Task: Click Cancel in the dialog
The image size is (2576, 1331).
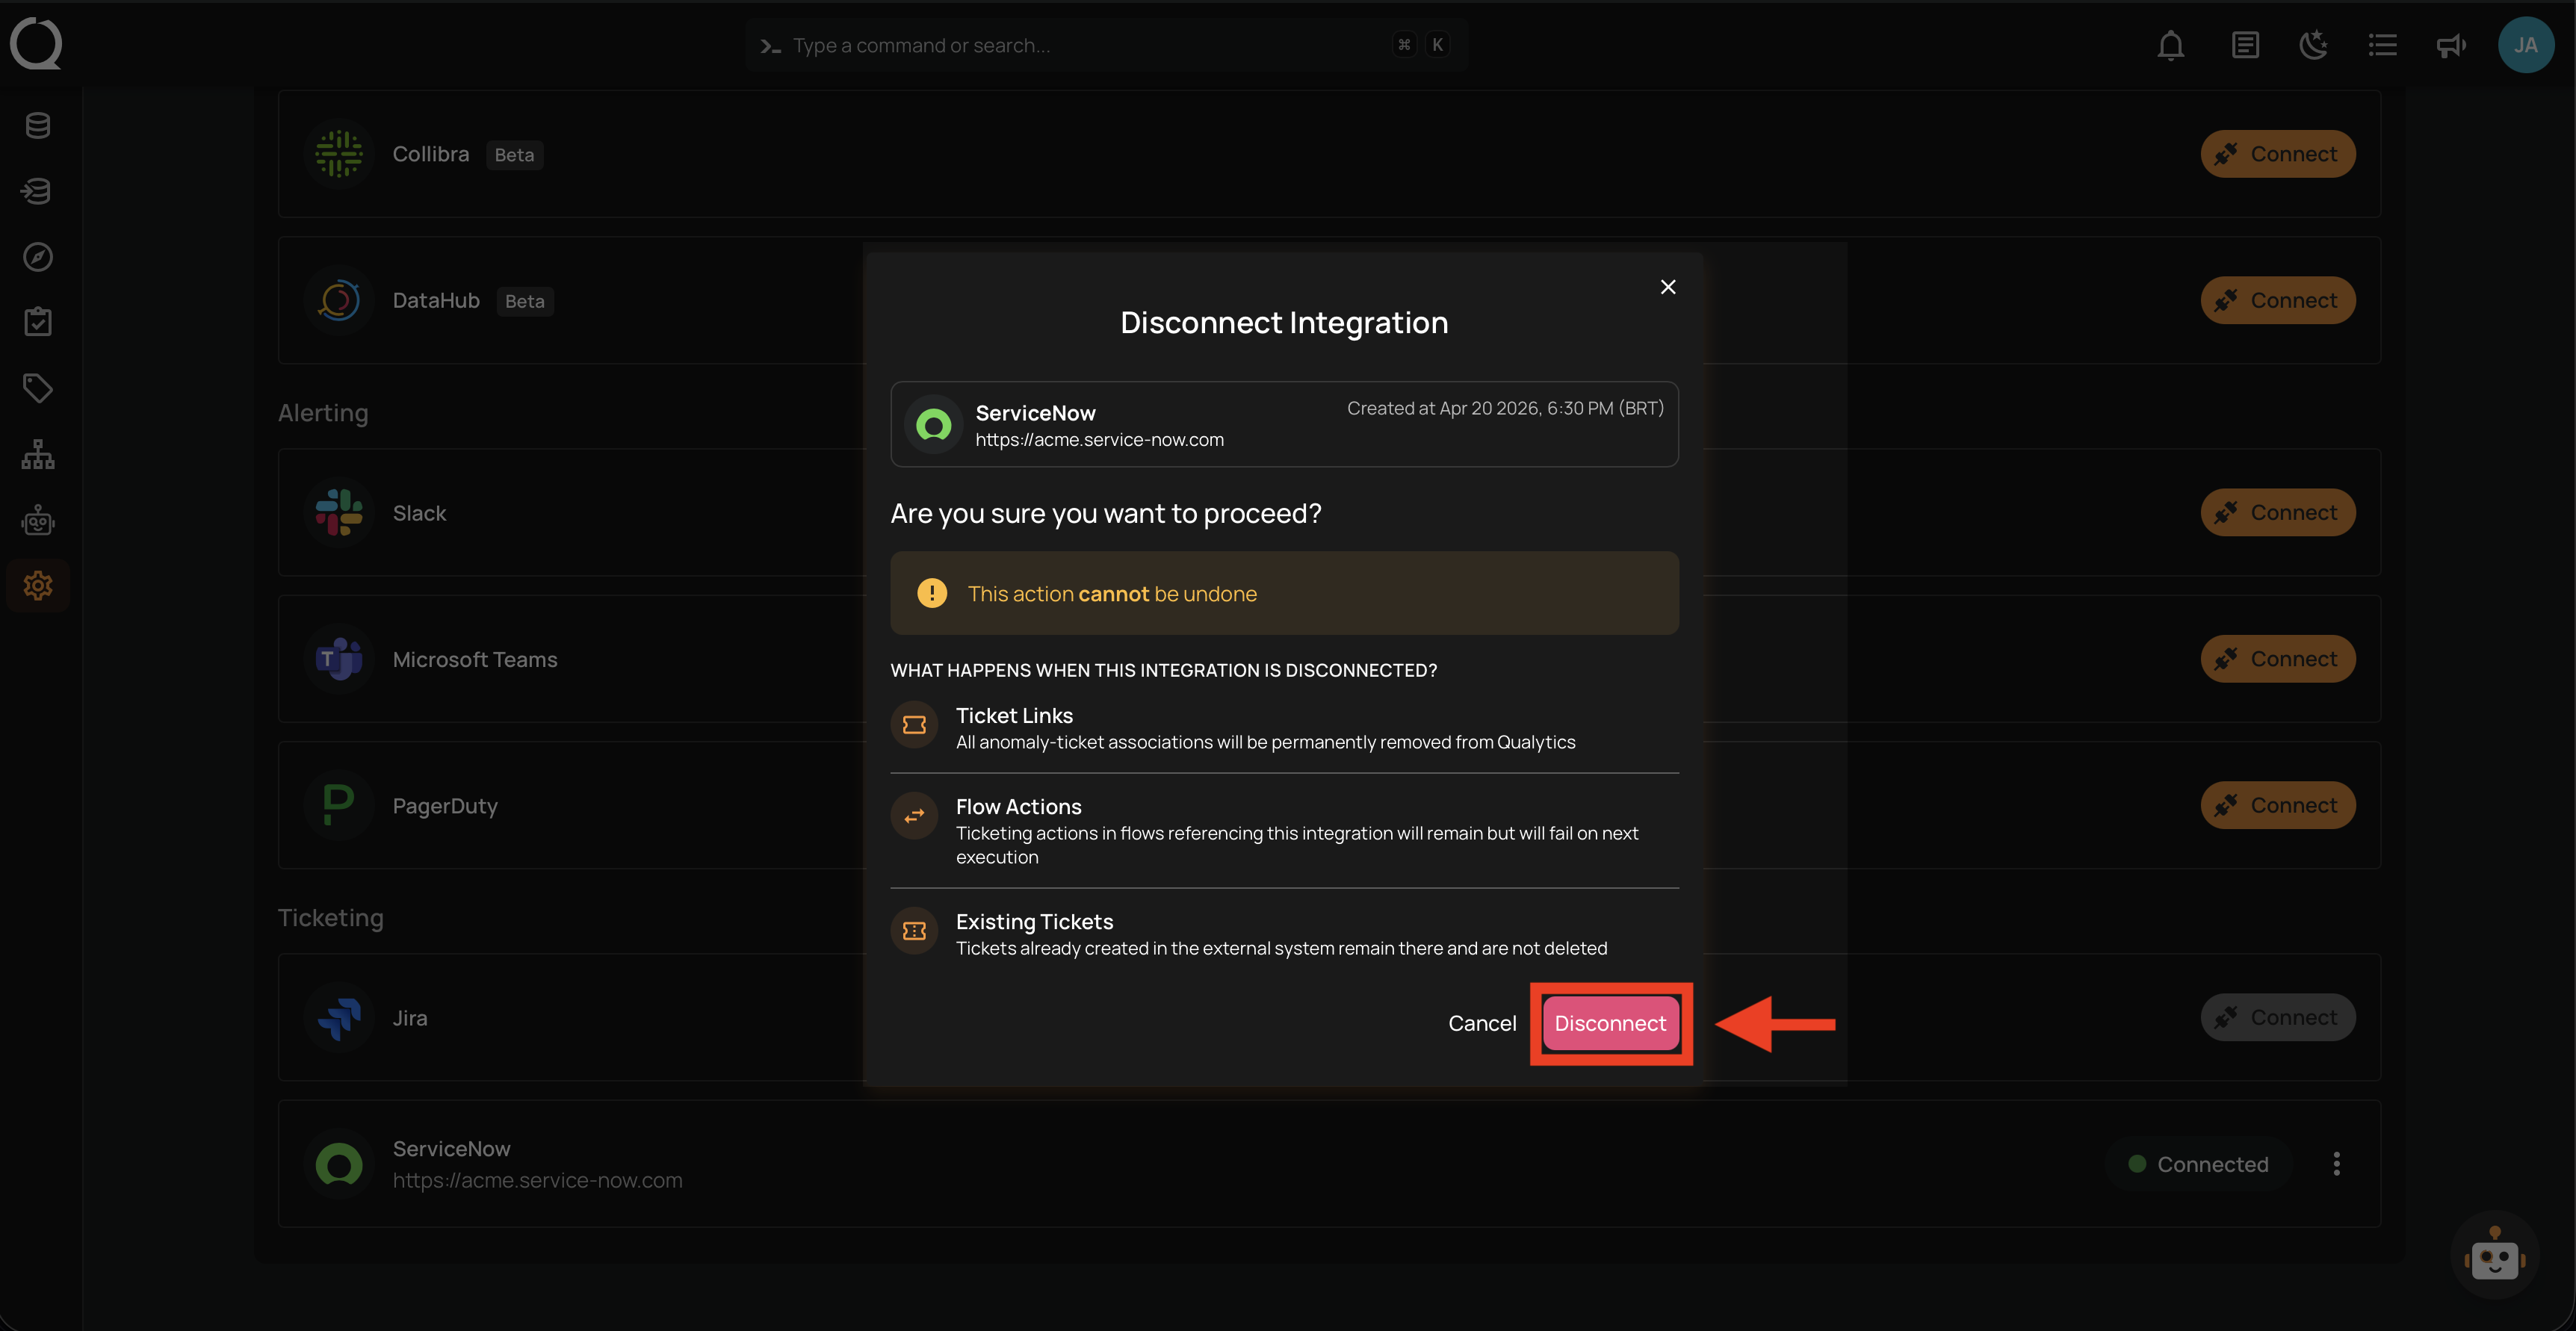Action: pyautogui.click(x=1482, y=1023)
